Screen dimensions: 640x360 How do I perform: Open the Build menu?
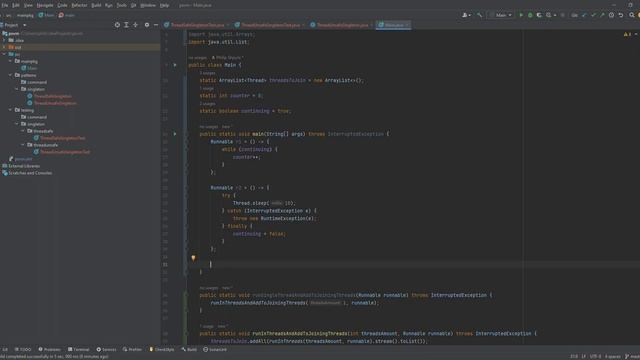(x=96, y=5)
